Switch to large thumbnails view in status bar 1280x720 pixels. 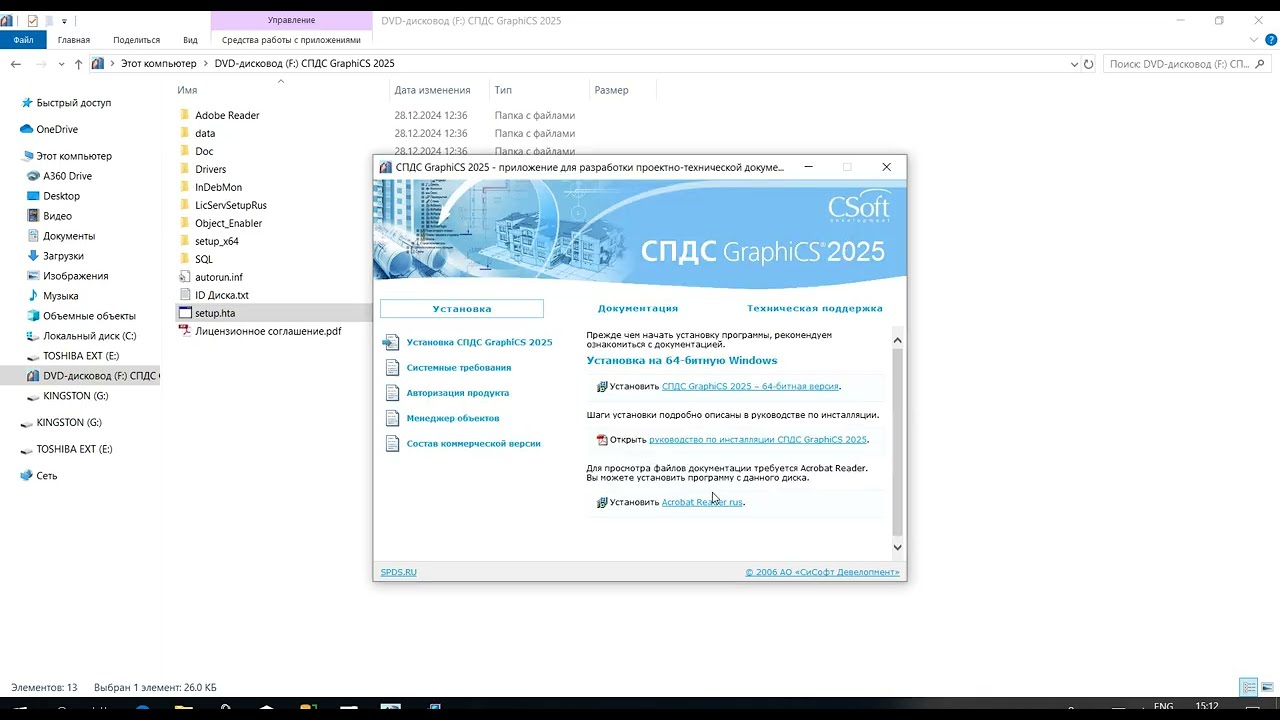pyautogui.click(x=1266, y=687)
